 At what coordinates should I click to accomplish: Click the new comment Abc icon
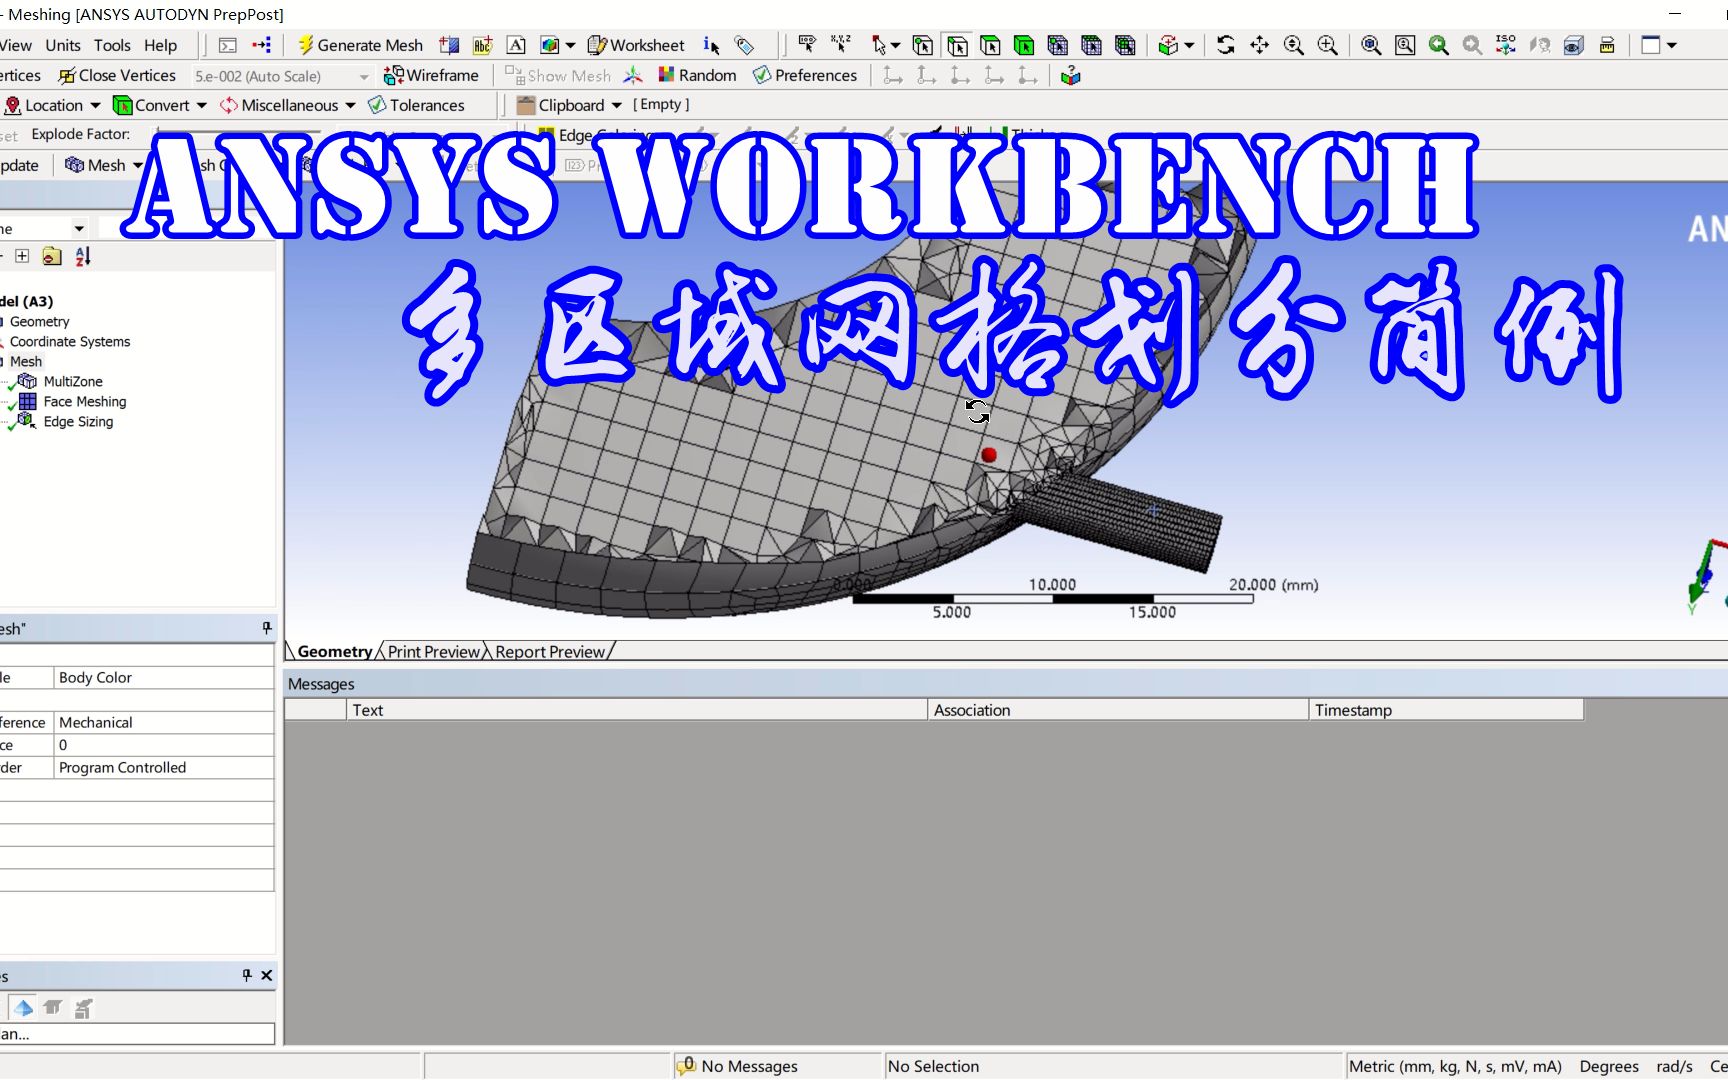coord(483,45)
